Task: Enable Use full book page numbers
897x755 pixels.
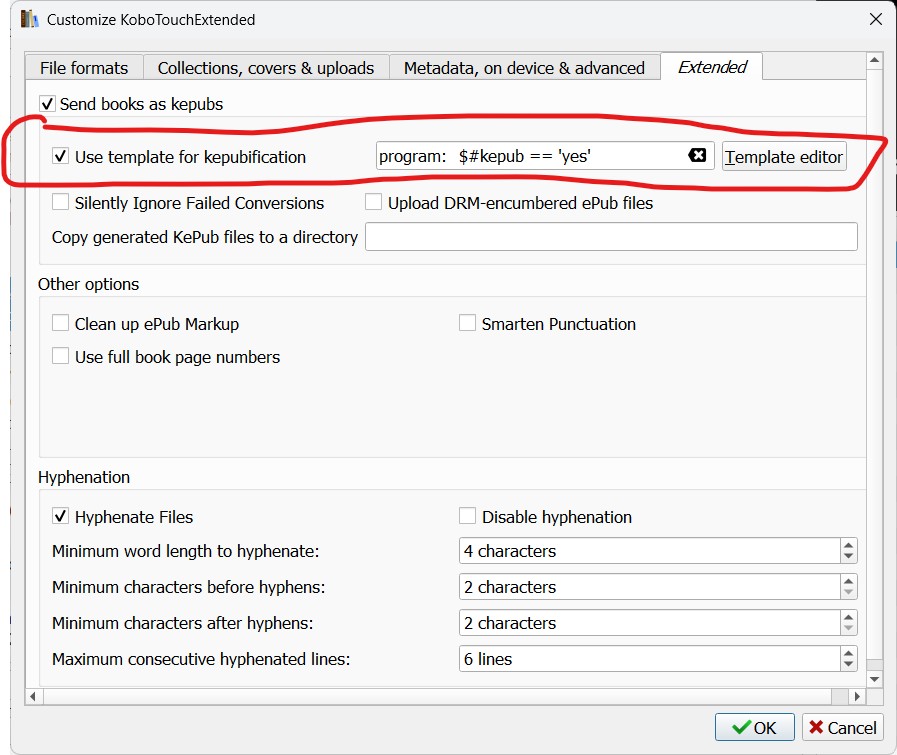Action: pos(61,356)
